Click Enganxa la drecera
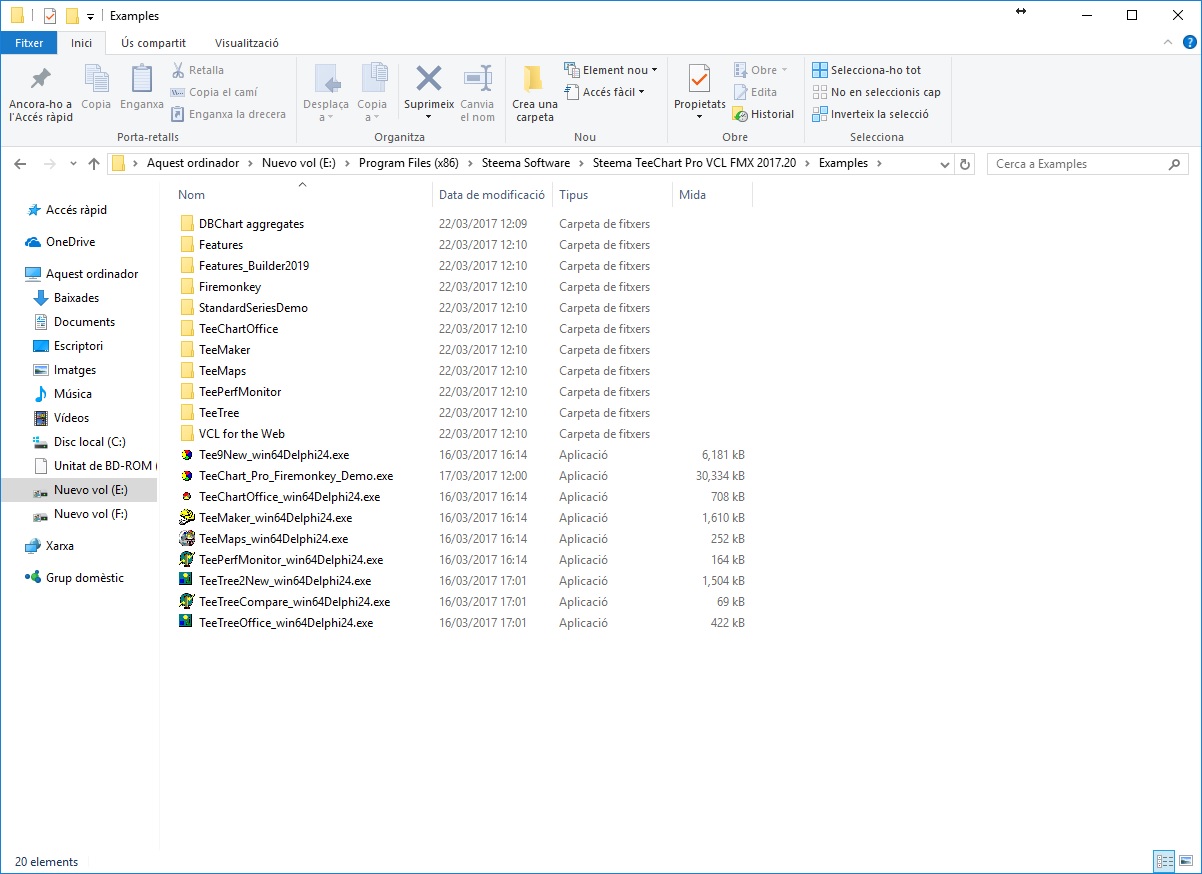 click(228, 114)
